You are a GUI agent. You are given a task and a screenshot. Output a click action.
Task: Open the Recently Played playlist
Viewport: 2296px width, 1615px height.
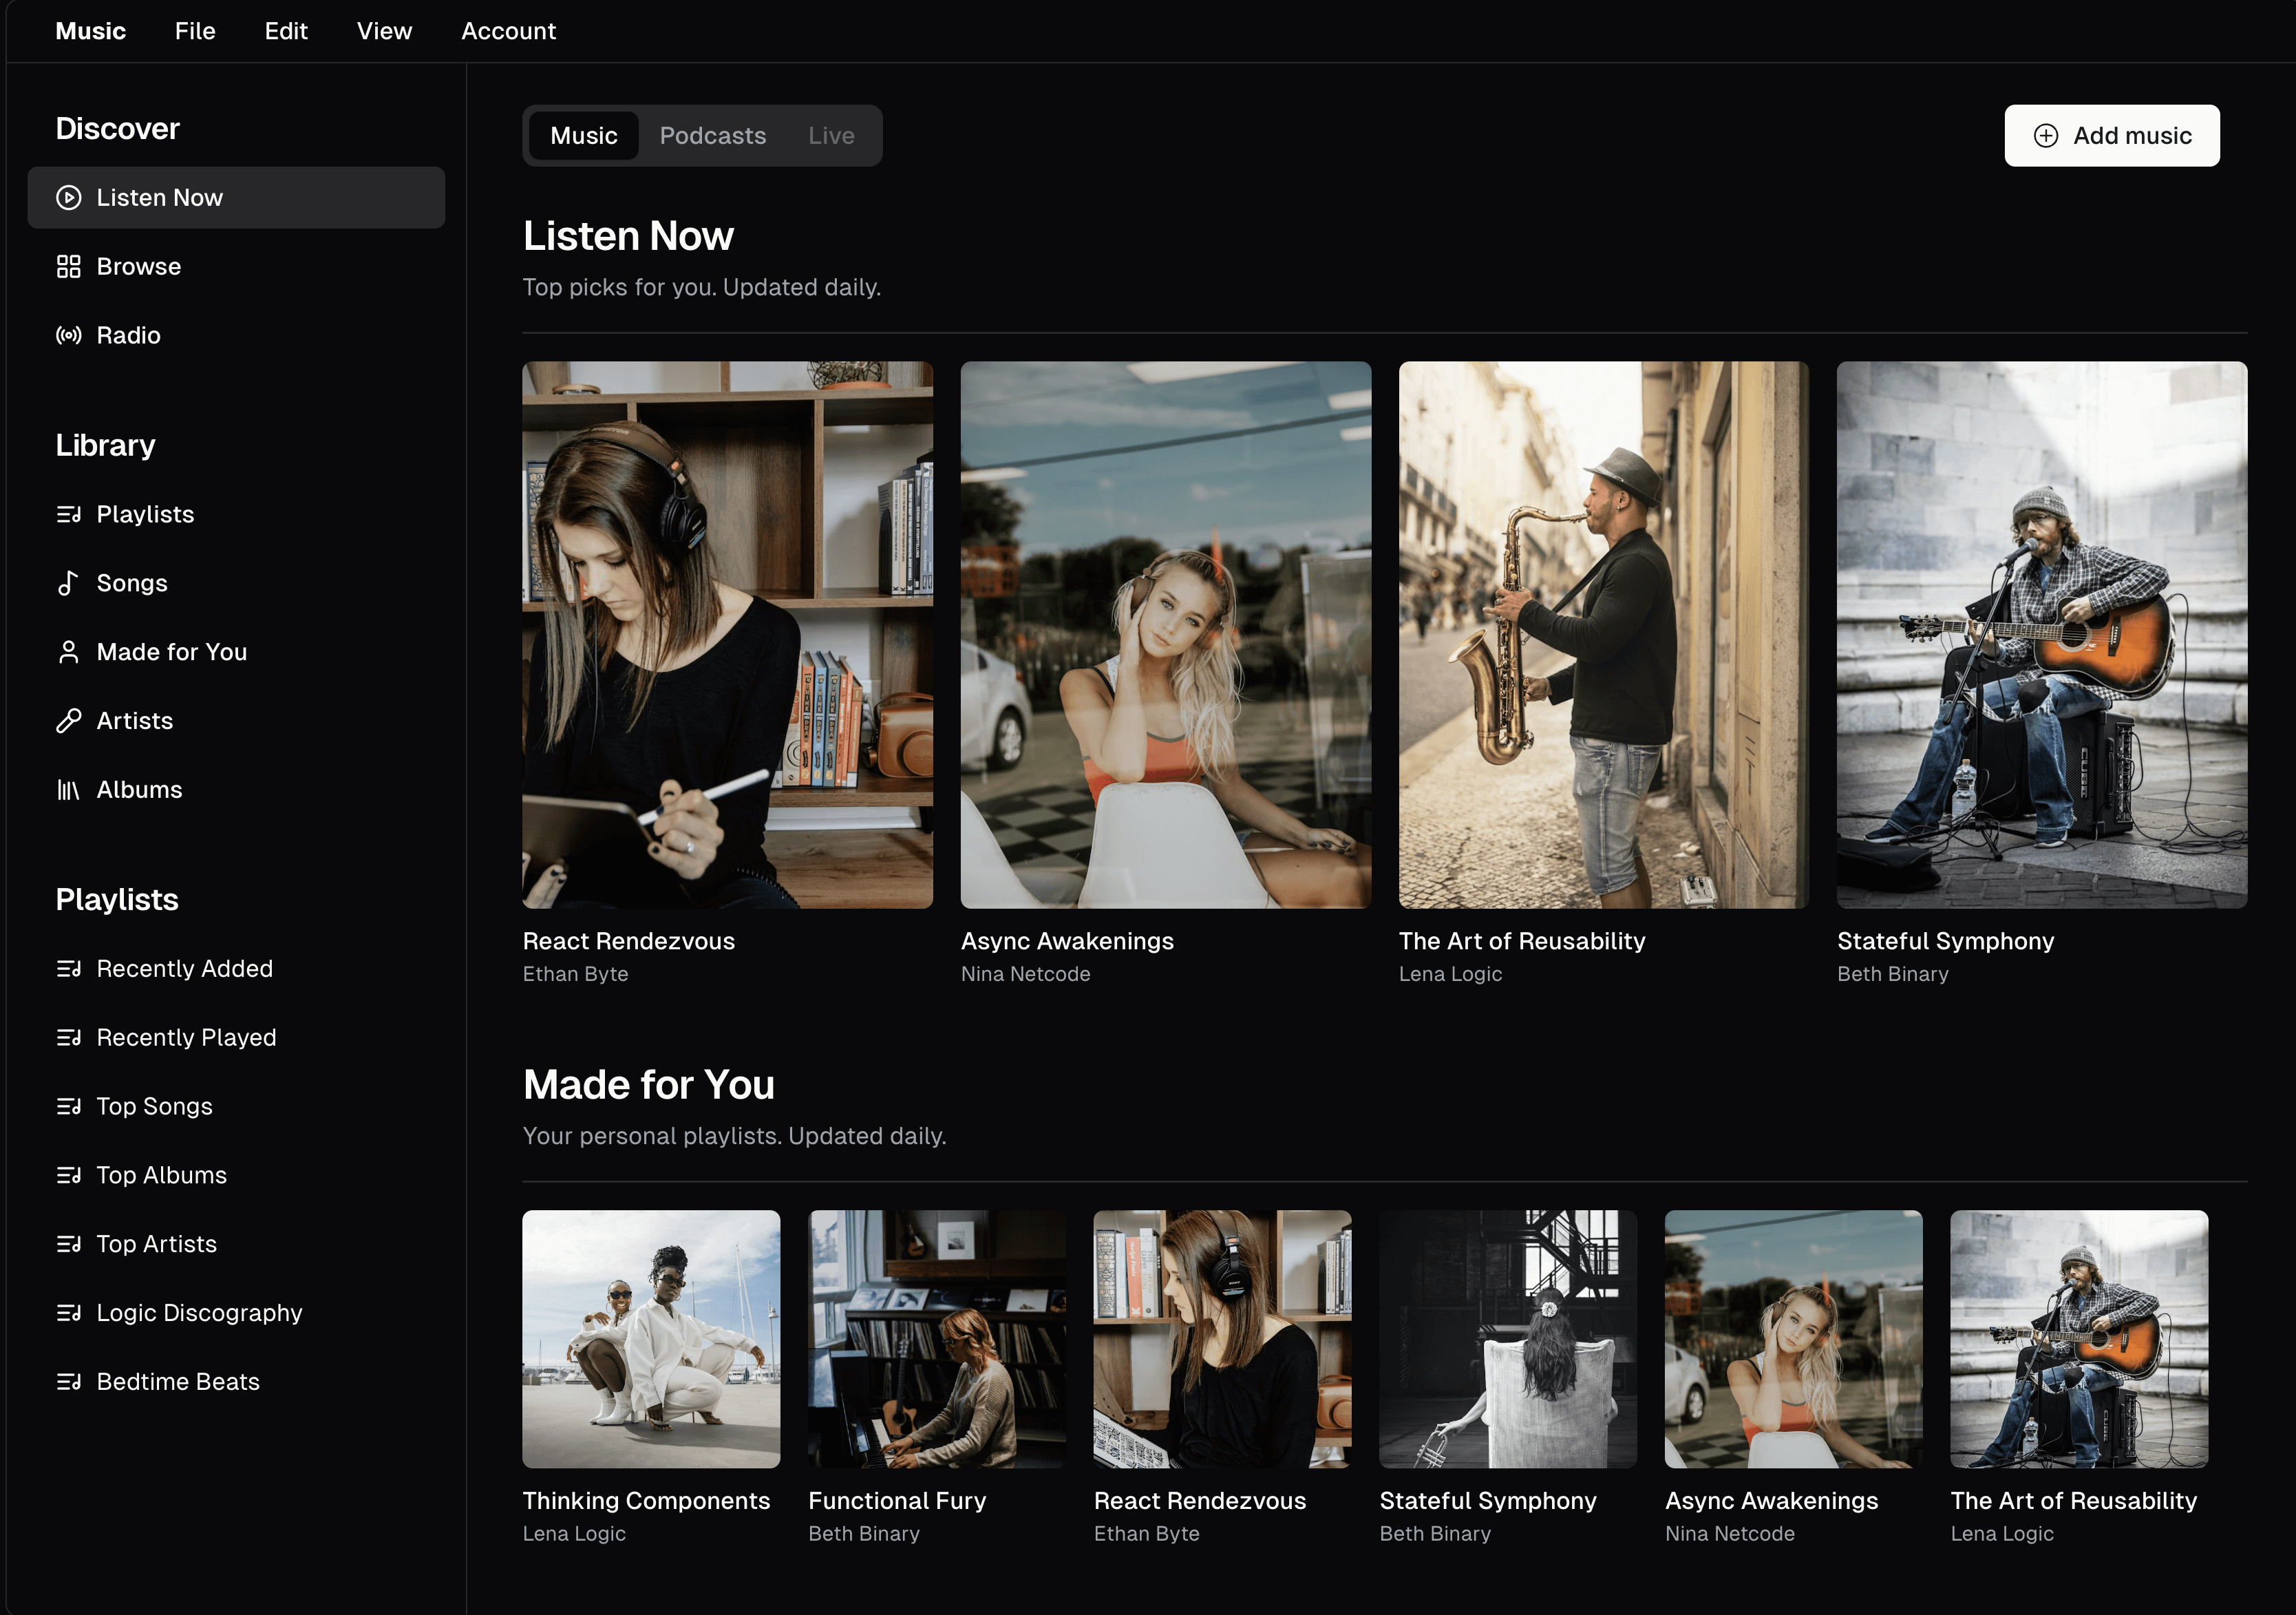[x=186, y=1038]
